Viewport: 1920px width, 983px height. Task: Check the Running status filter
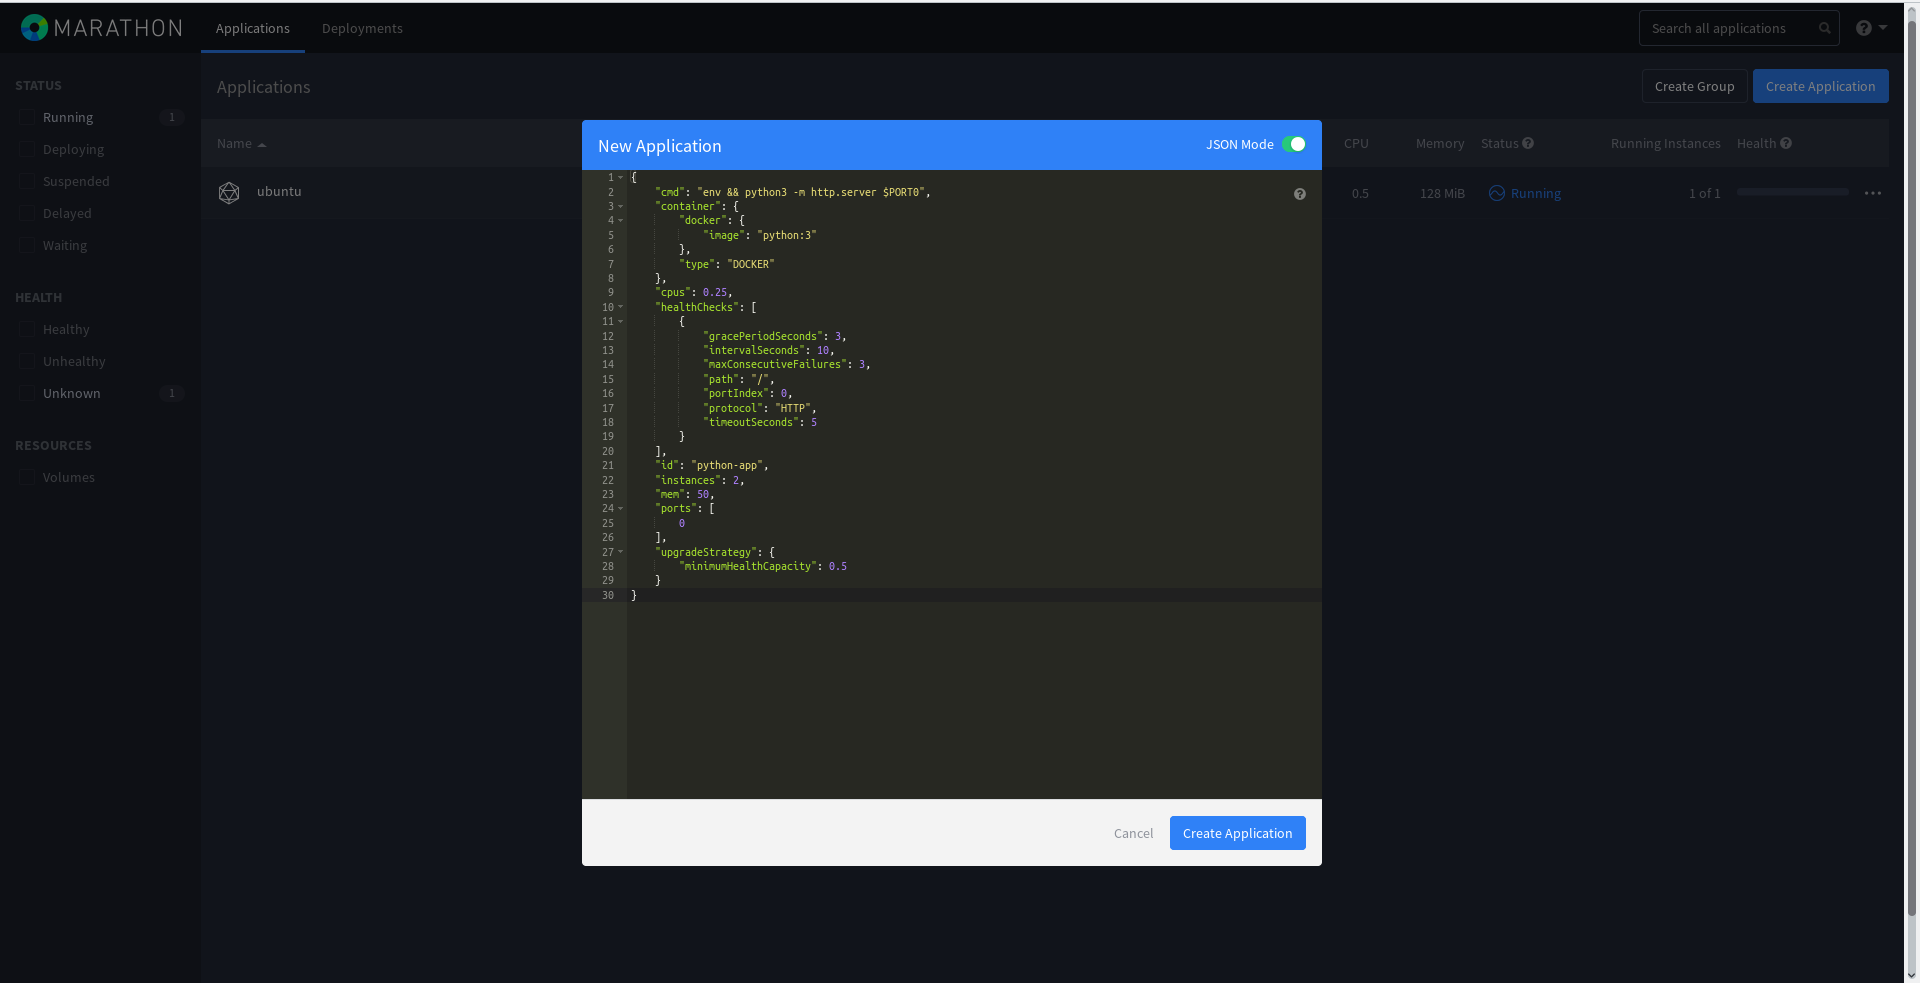pyautogui.click(x=27, y=117)
